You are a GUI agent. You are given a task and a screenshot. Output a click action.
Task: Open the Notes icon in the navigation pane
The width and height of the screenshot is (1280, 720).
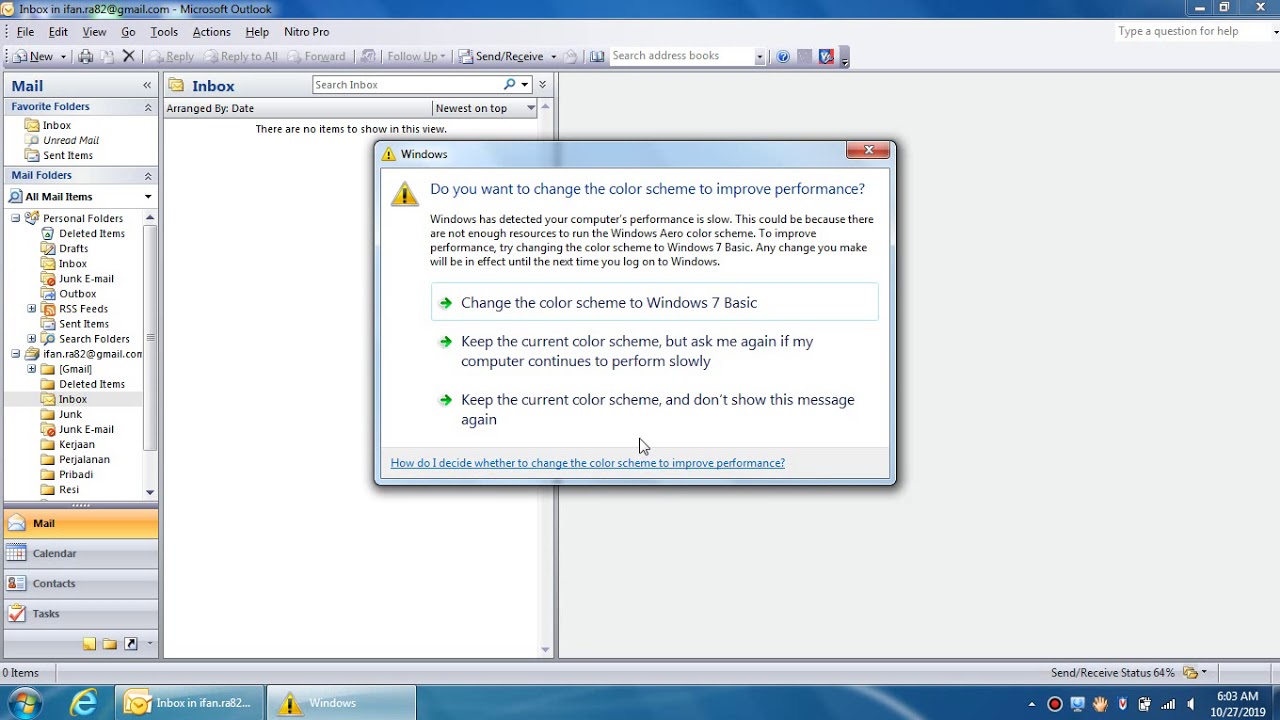coord(90,644)
